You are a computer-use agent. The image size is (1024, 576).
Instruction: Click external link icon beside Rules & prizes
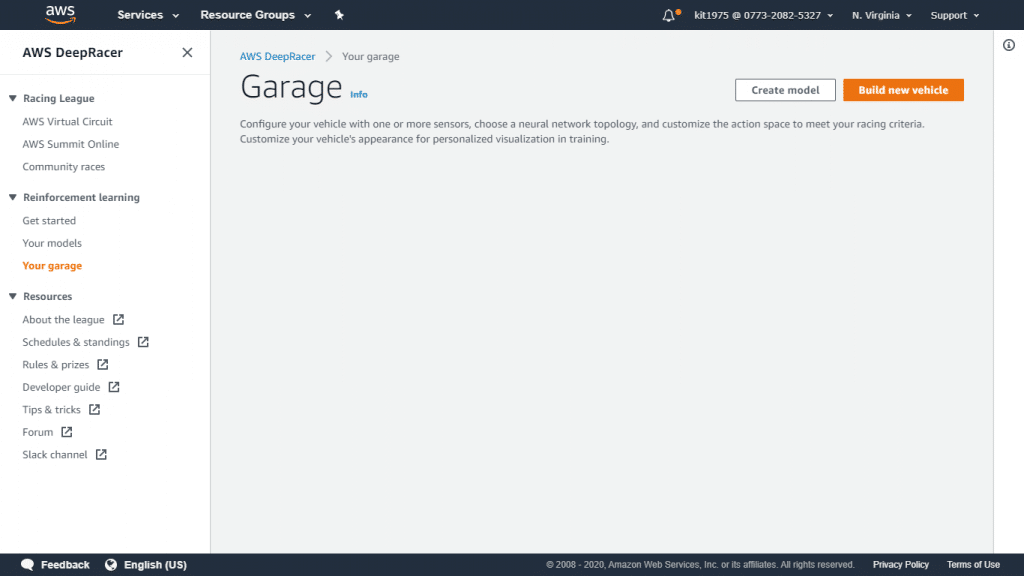[103, 364]
